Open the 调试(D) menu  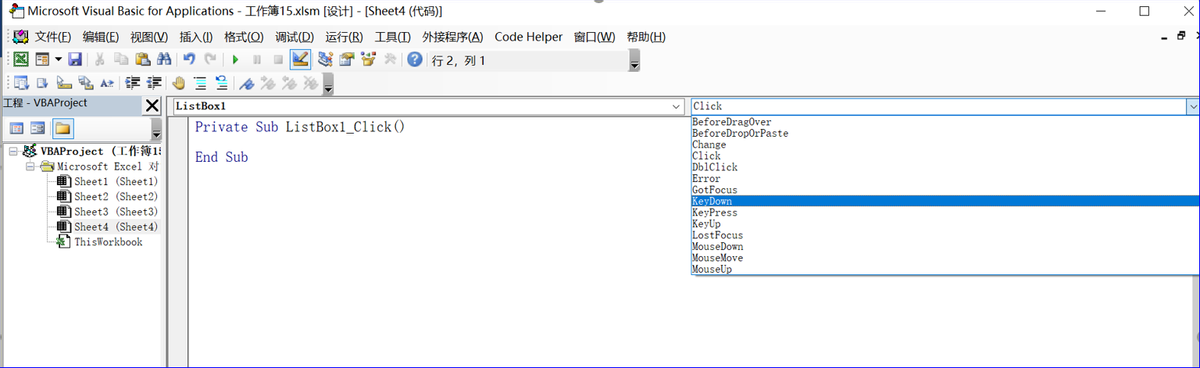[294, 37]
